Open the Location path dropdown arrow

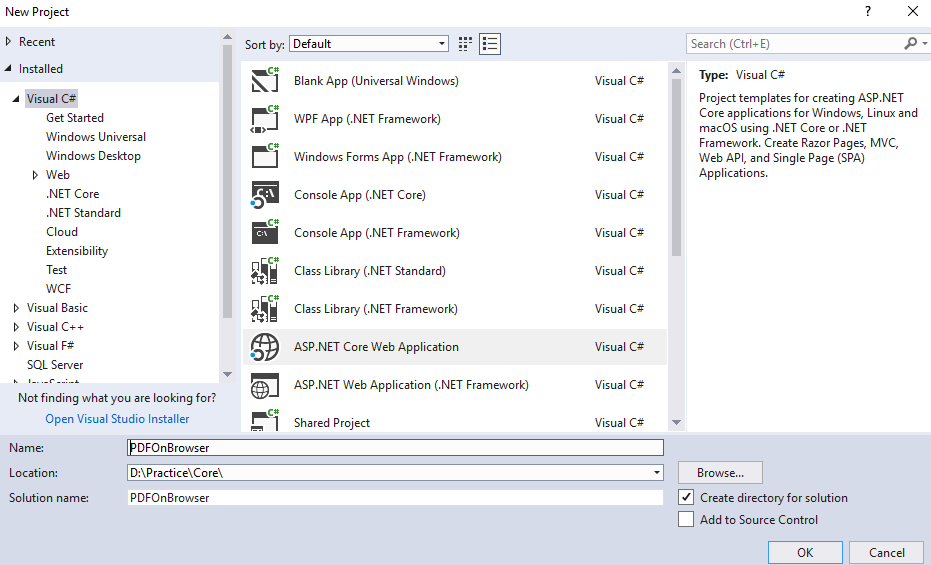point(657,472)
